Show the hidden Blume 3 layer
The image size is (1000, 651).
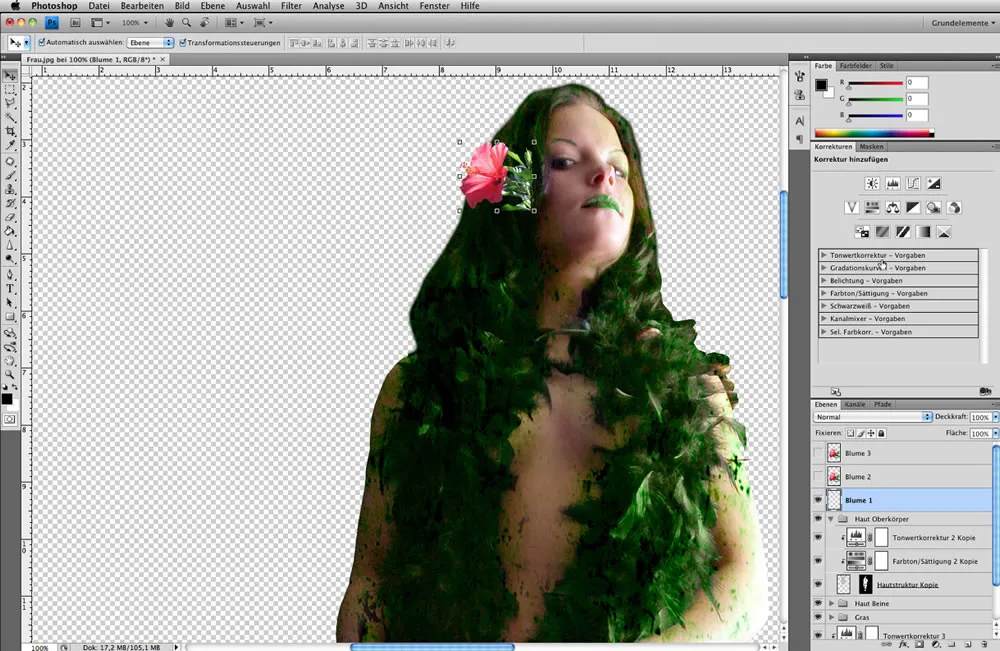tap(818, 452)
